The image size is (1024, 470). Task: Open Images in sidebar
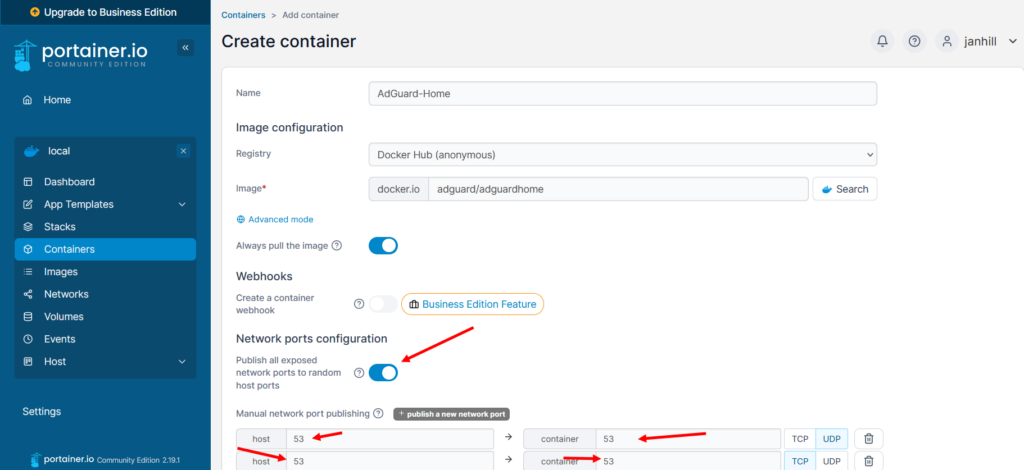(x=105, y=272)
